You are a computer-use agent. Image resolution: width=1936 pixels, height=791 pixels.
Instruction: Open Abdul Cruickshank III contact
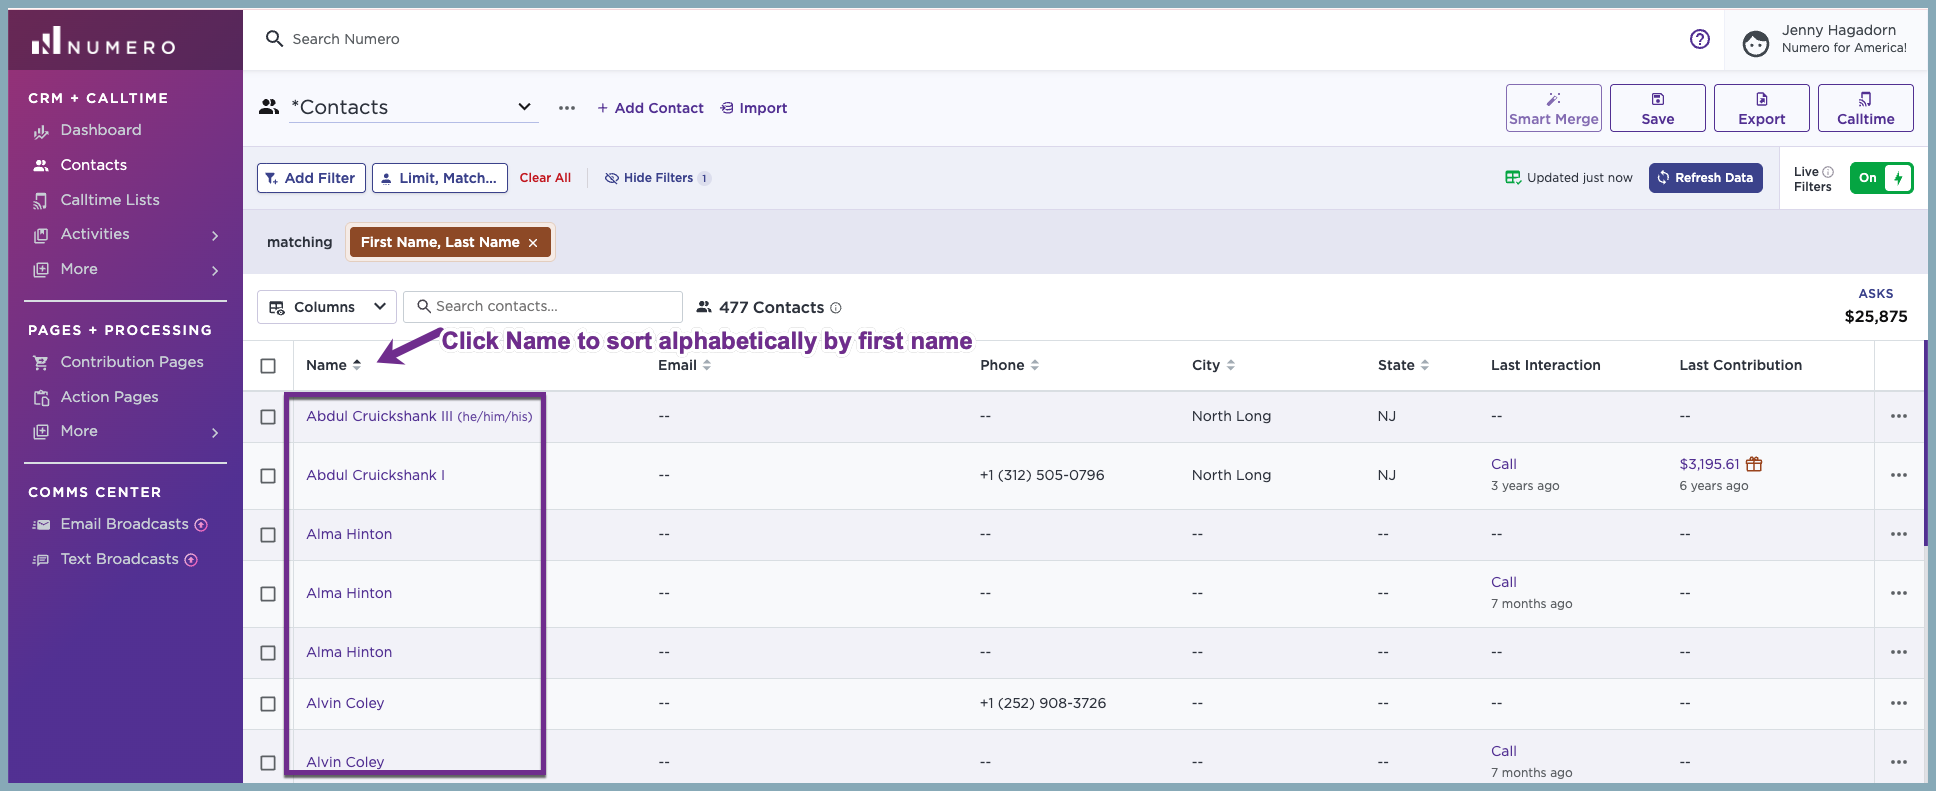(379, 416)
